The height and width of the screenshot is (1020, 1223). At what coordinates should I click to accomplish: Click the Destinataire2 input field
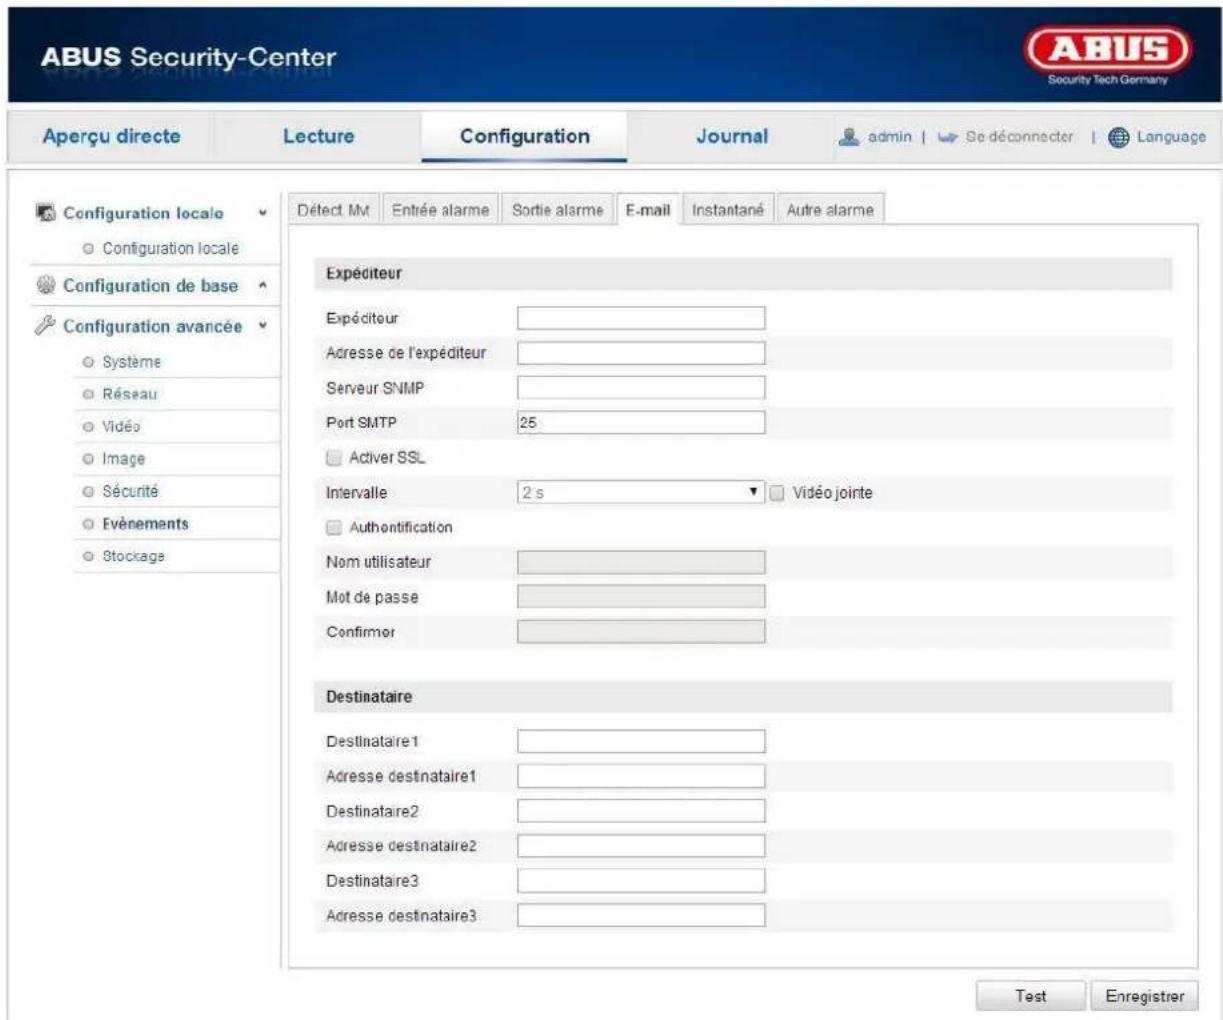click(x=641, y=811)
